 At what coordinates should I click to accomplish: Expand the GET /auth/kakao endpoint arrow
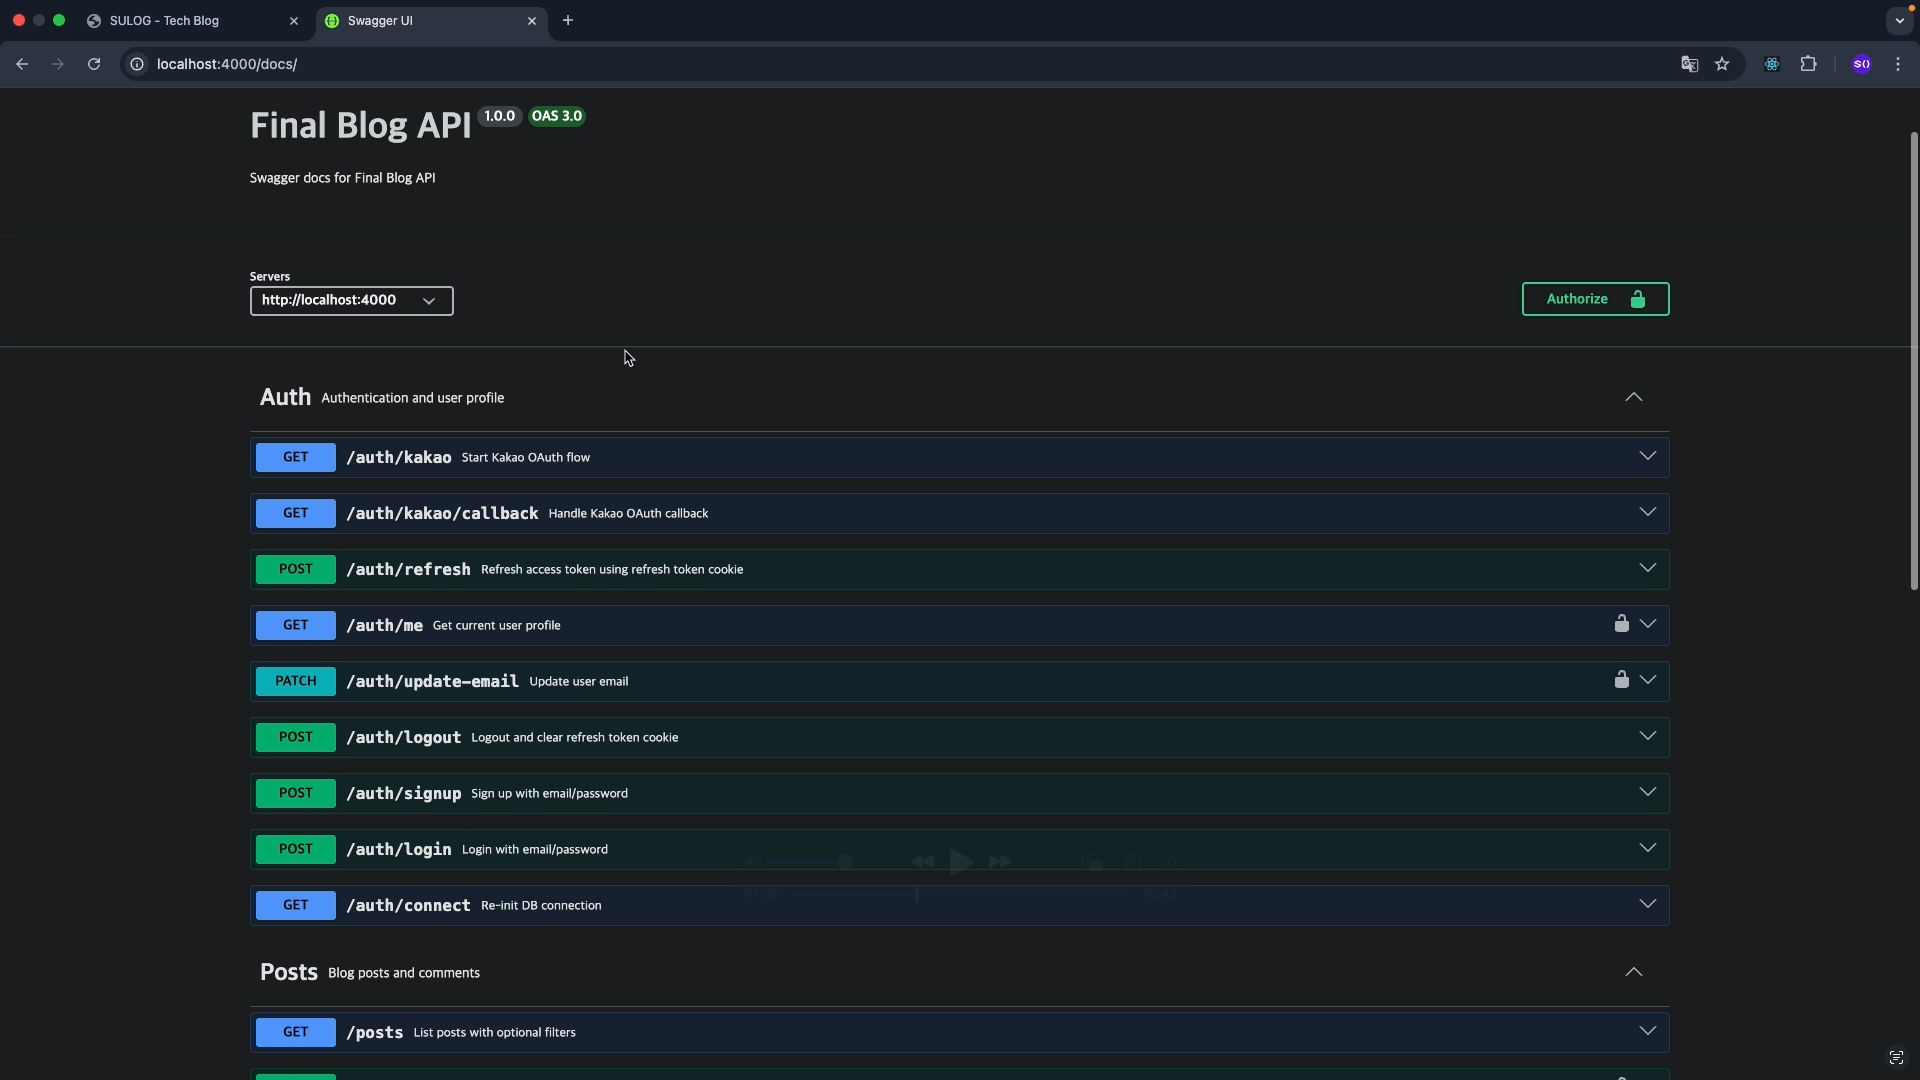1647,456
